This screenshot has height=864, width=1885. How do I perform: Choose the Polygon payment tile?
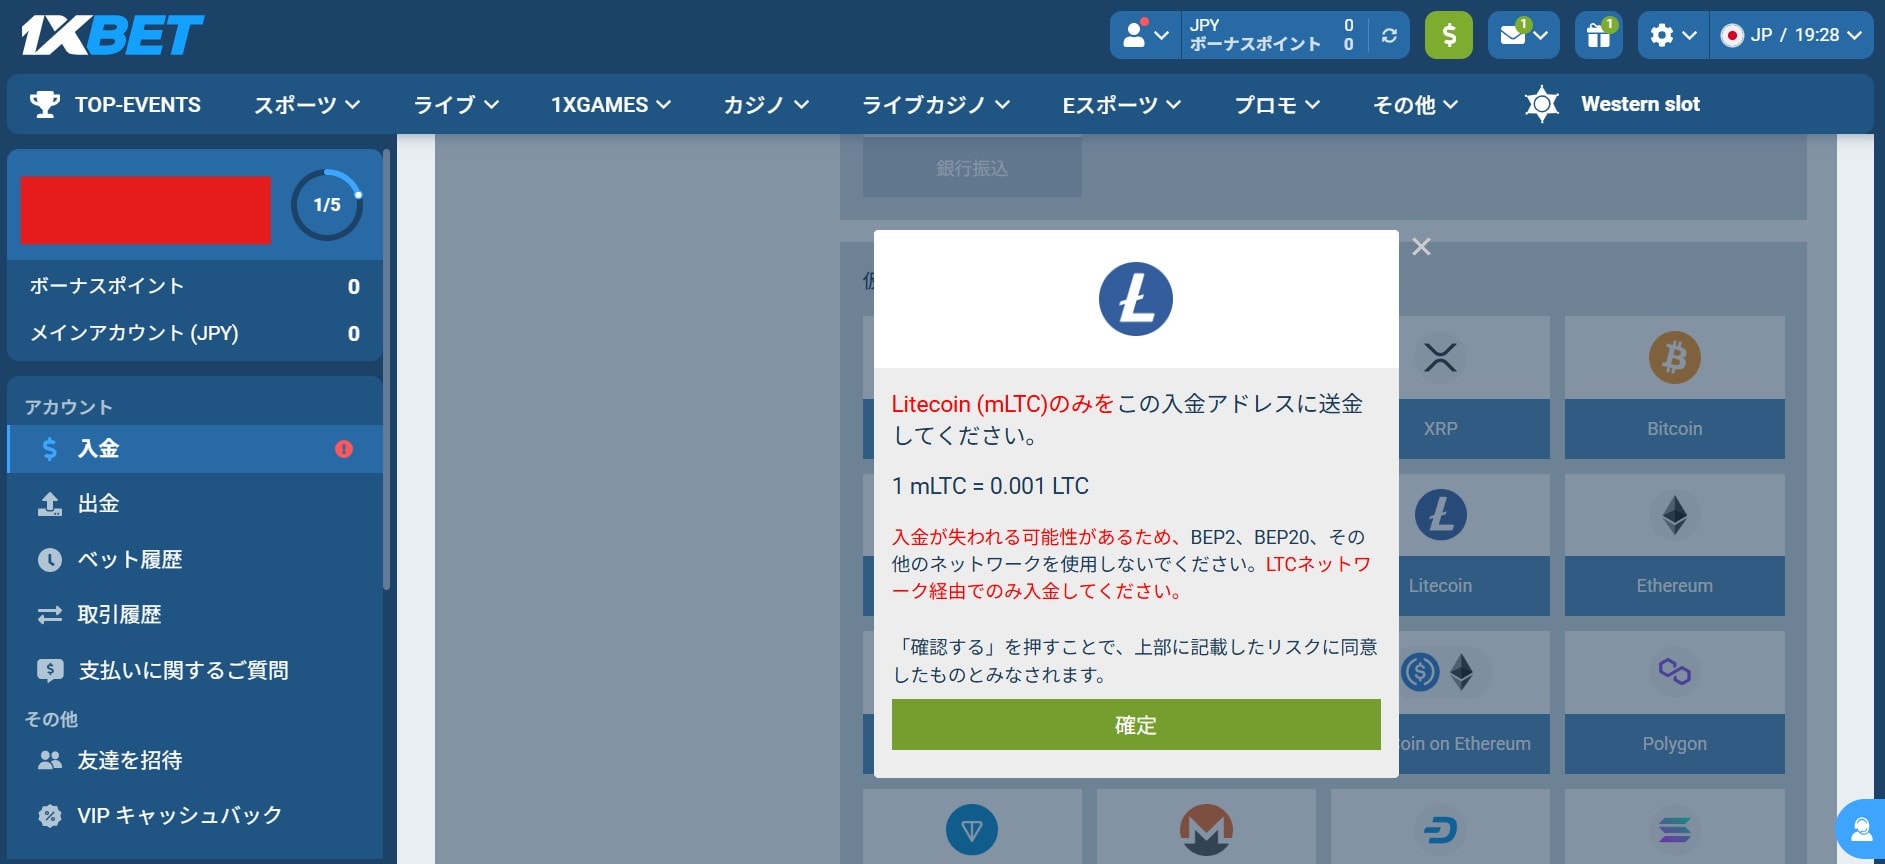1674,702
